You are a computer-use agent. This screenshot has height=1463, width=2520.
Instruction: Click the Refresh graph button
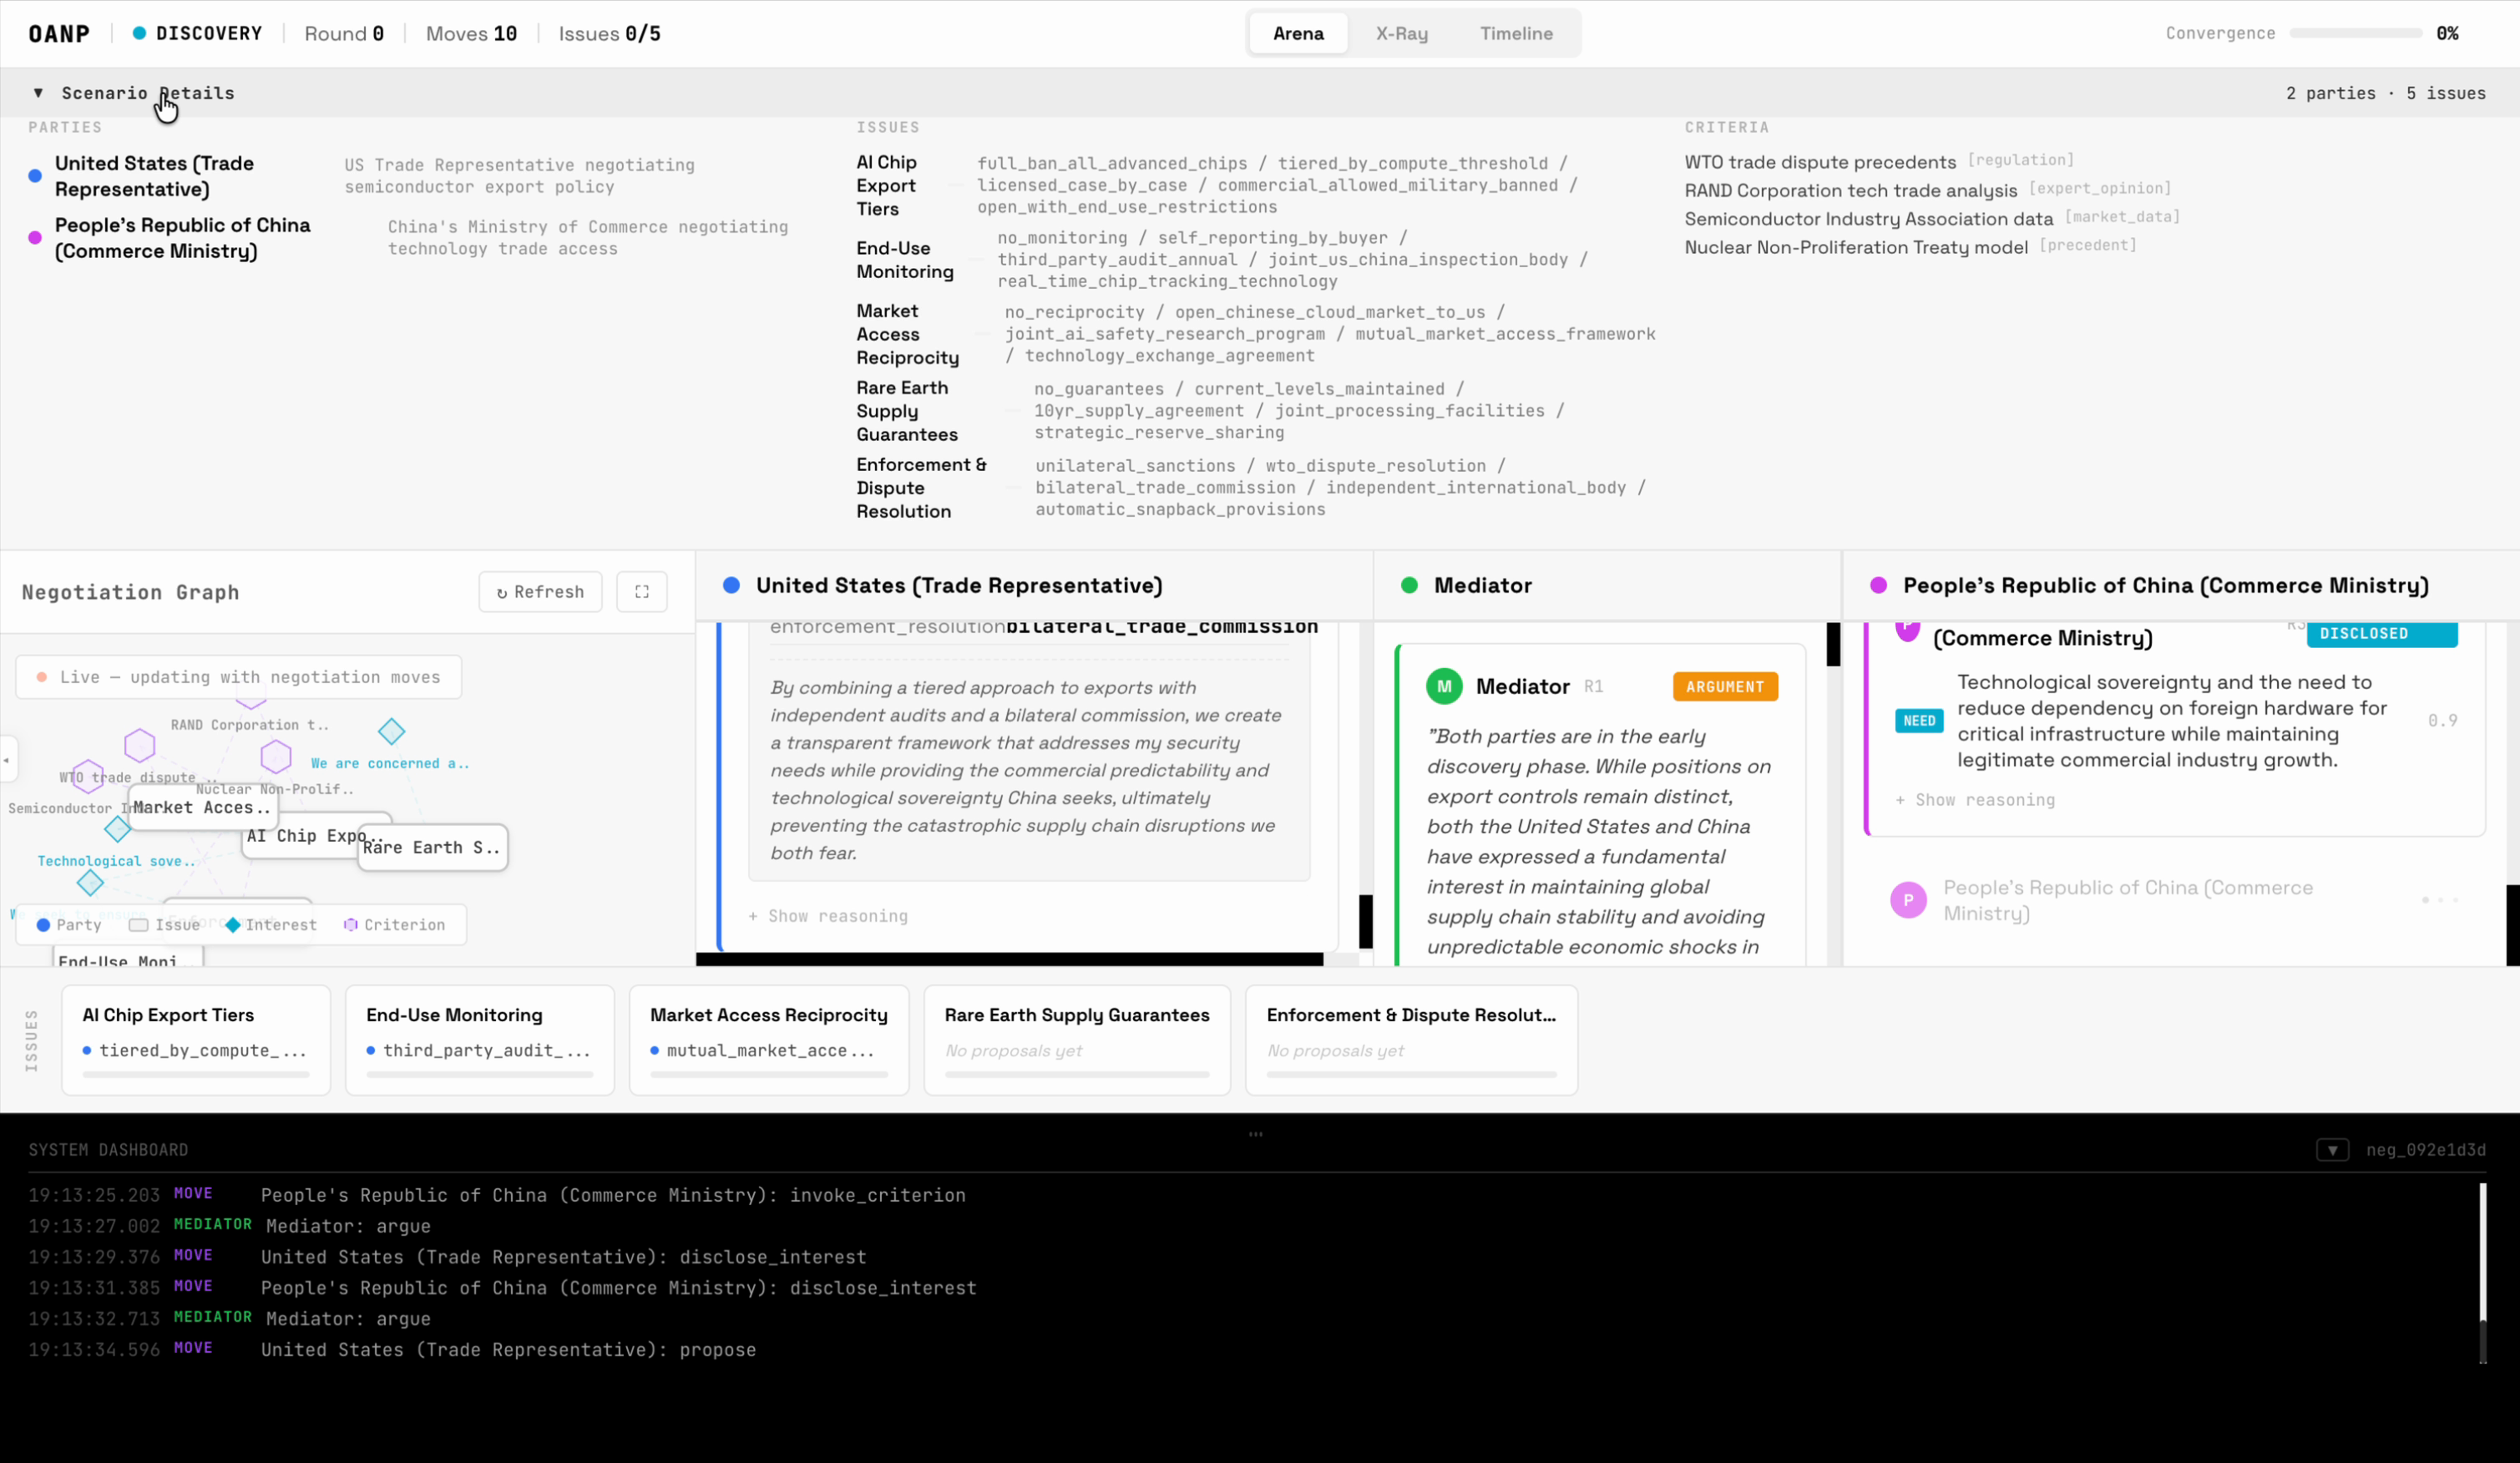pyautogui.click(x=540, y=592)
